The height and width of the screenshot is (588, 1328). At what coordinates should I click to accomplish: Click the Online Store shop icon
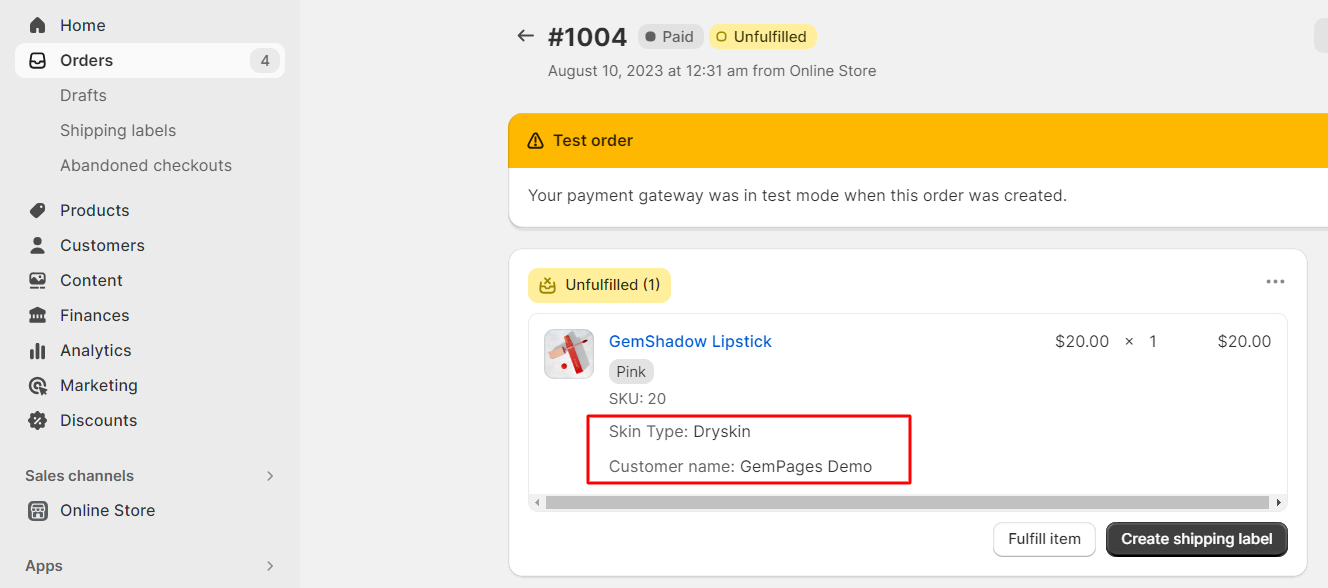pos(38,510)
